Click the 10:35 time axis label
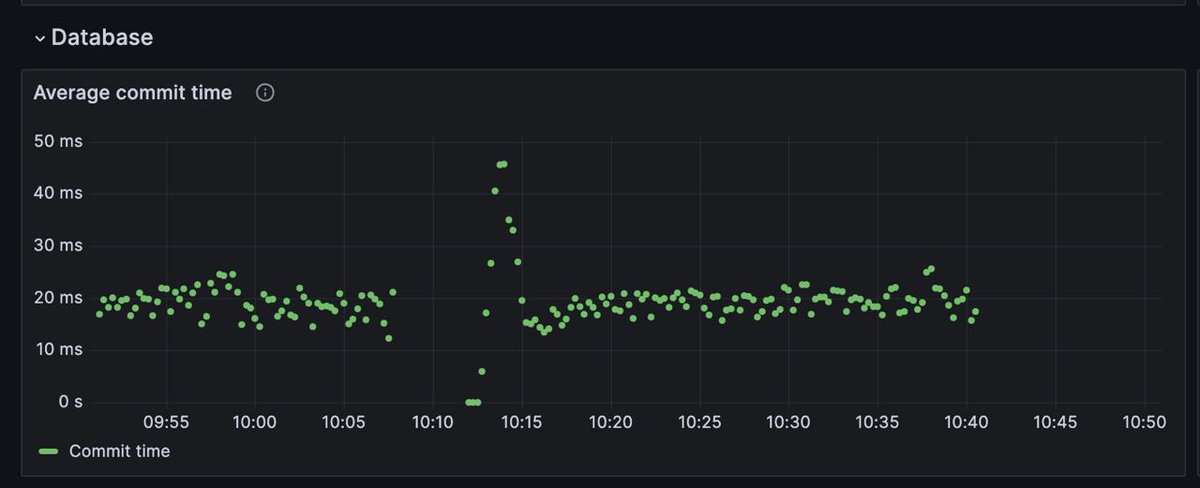 pos(878,422)
